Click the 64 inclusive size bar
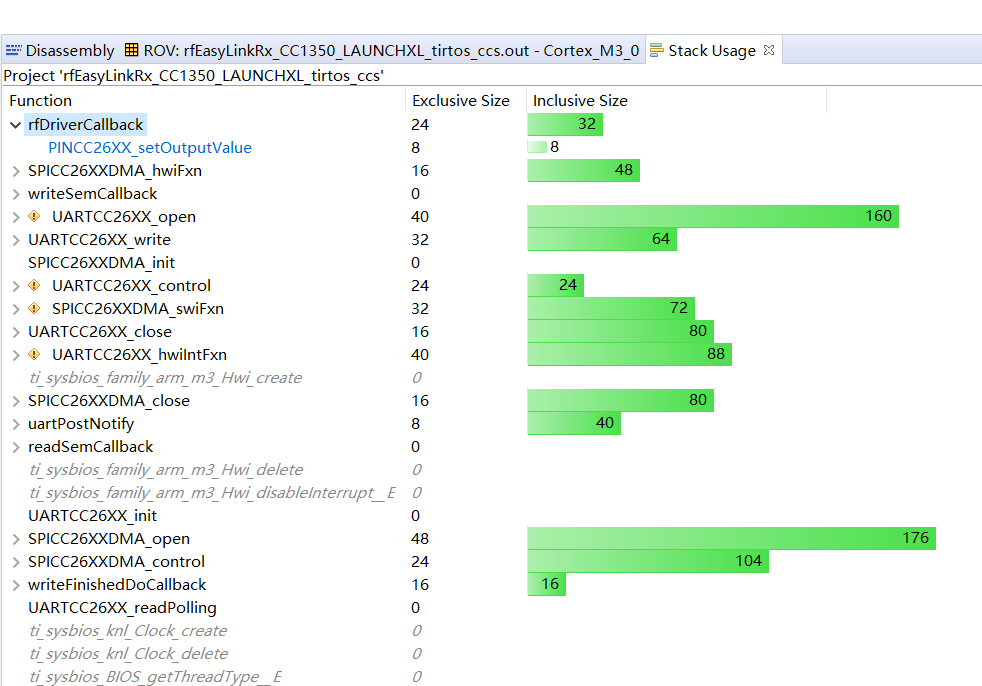The width and height of the screenshot is (982, 686). (x=602, y=239)
